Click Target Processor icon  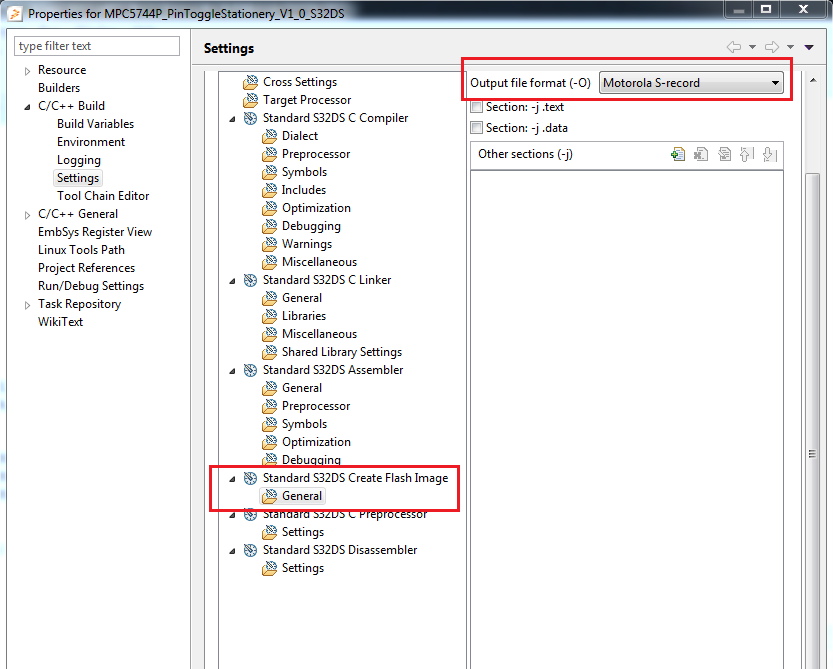[x=250, y=100]
